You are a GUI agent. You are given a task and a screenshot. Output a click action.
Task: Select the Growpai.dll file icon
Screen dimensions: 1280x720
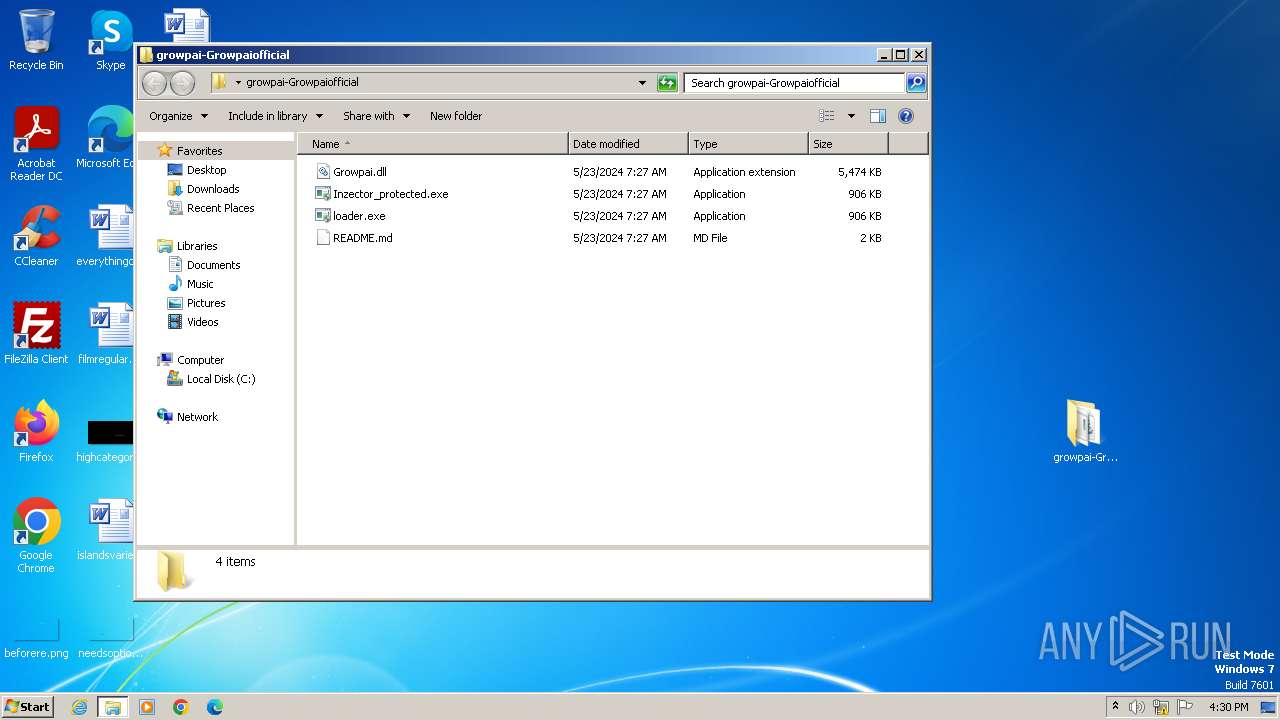(323, 172)
